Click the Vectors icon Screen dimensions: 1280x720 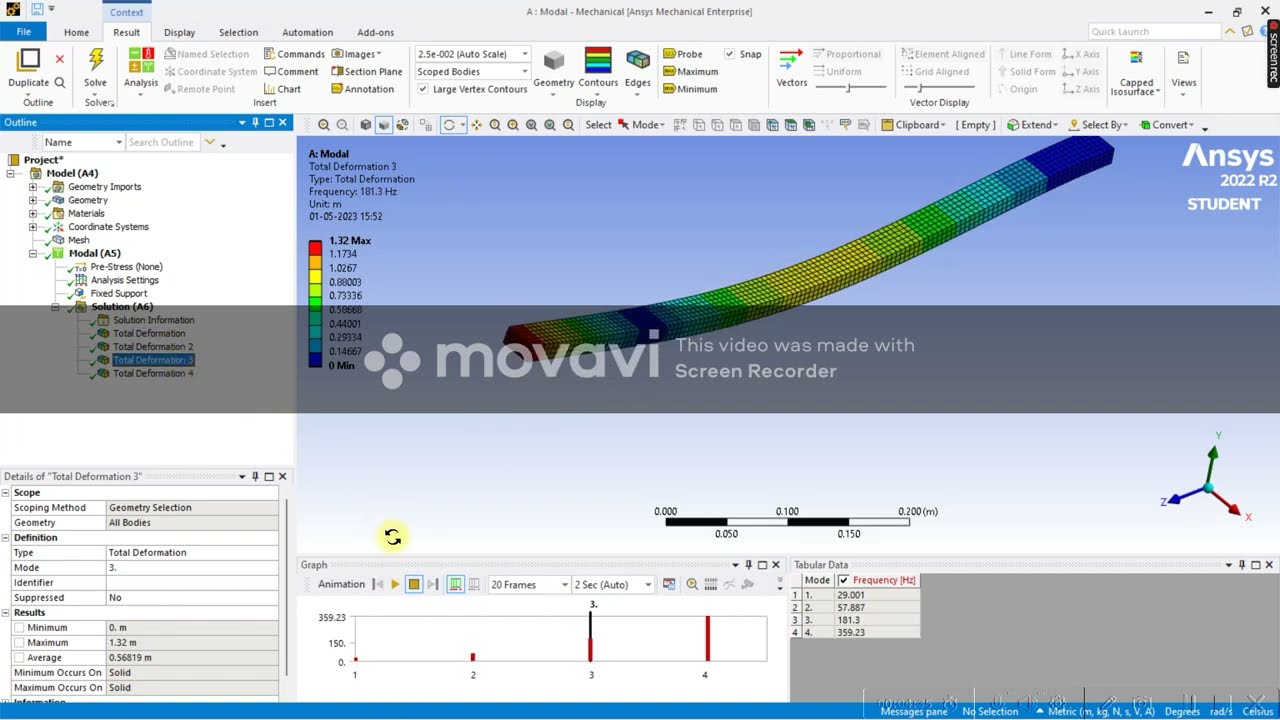click(x=791, y=59)
